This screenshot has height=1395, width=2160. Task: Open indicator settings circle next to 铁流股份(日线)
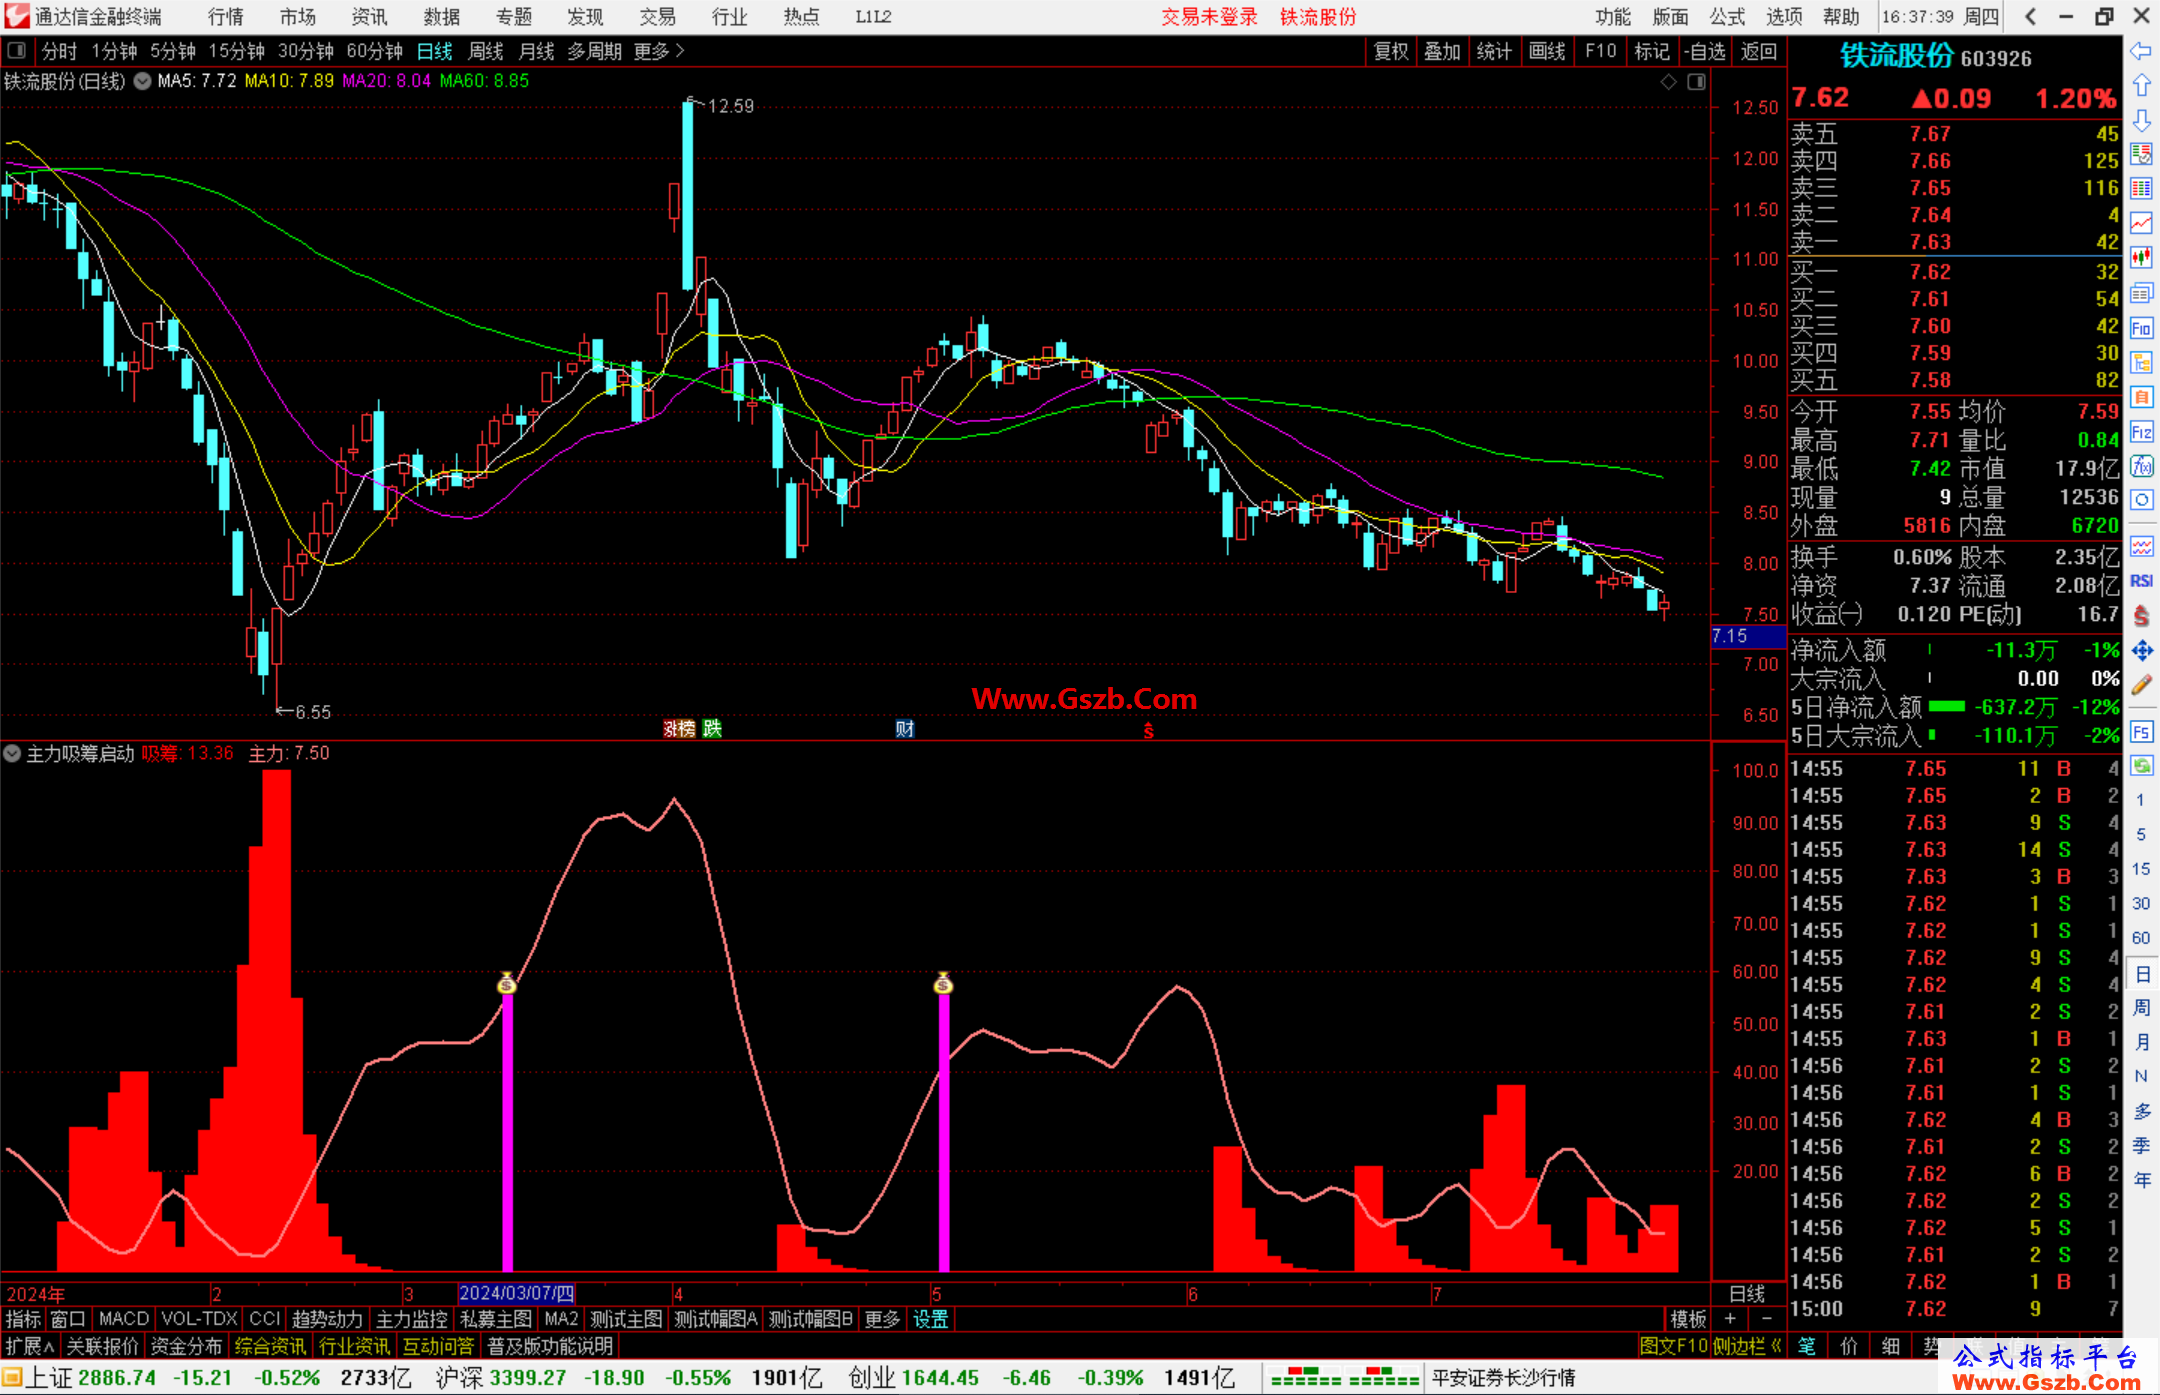point(142,81)
